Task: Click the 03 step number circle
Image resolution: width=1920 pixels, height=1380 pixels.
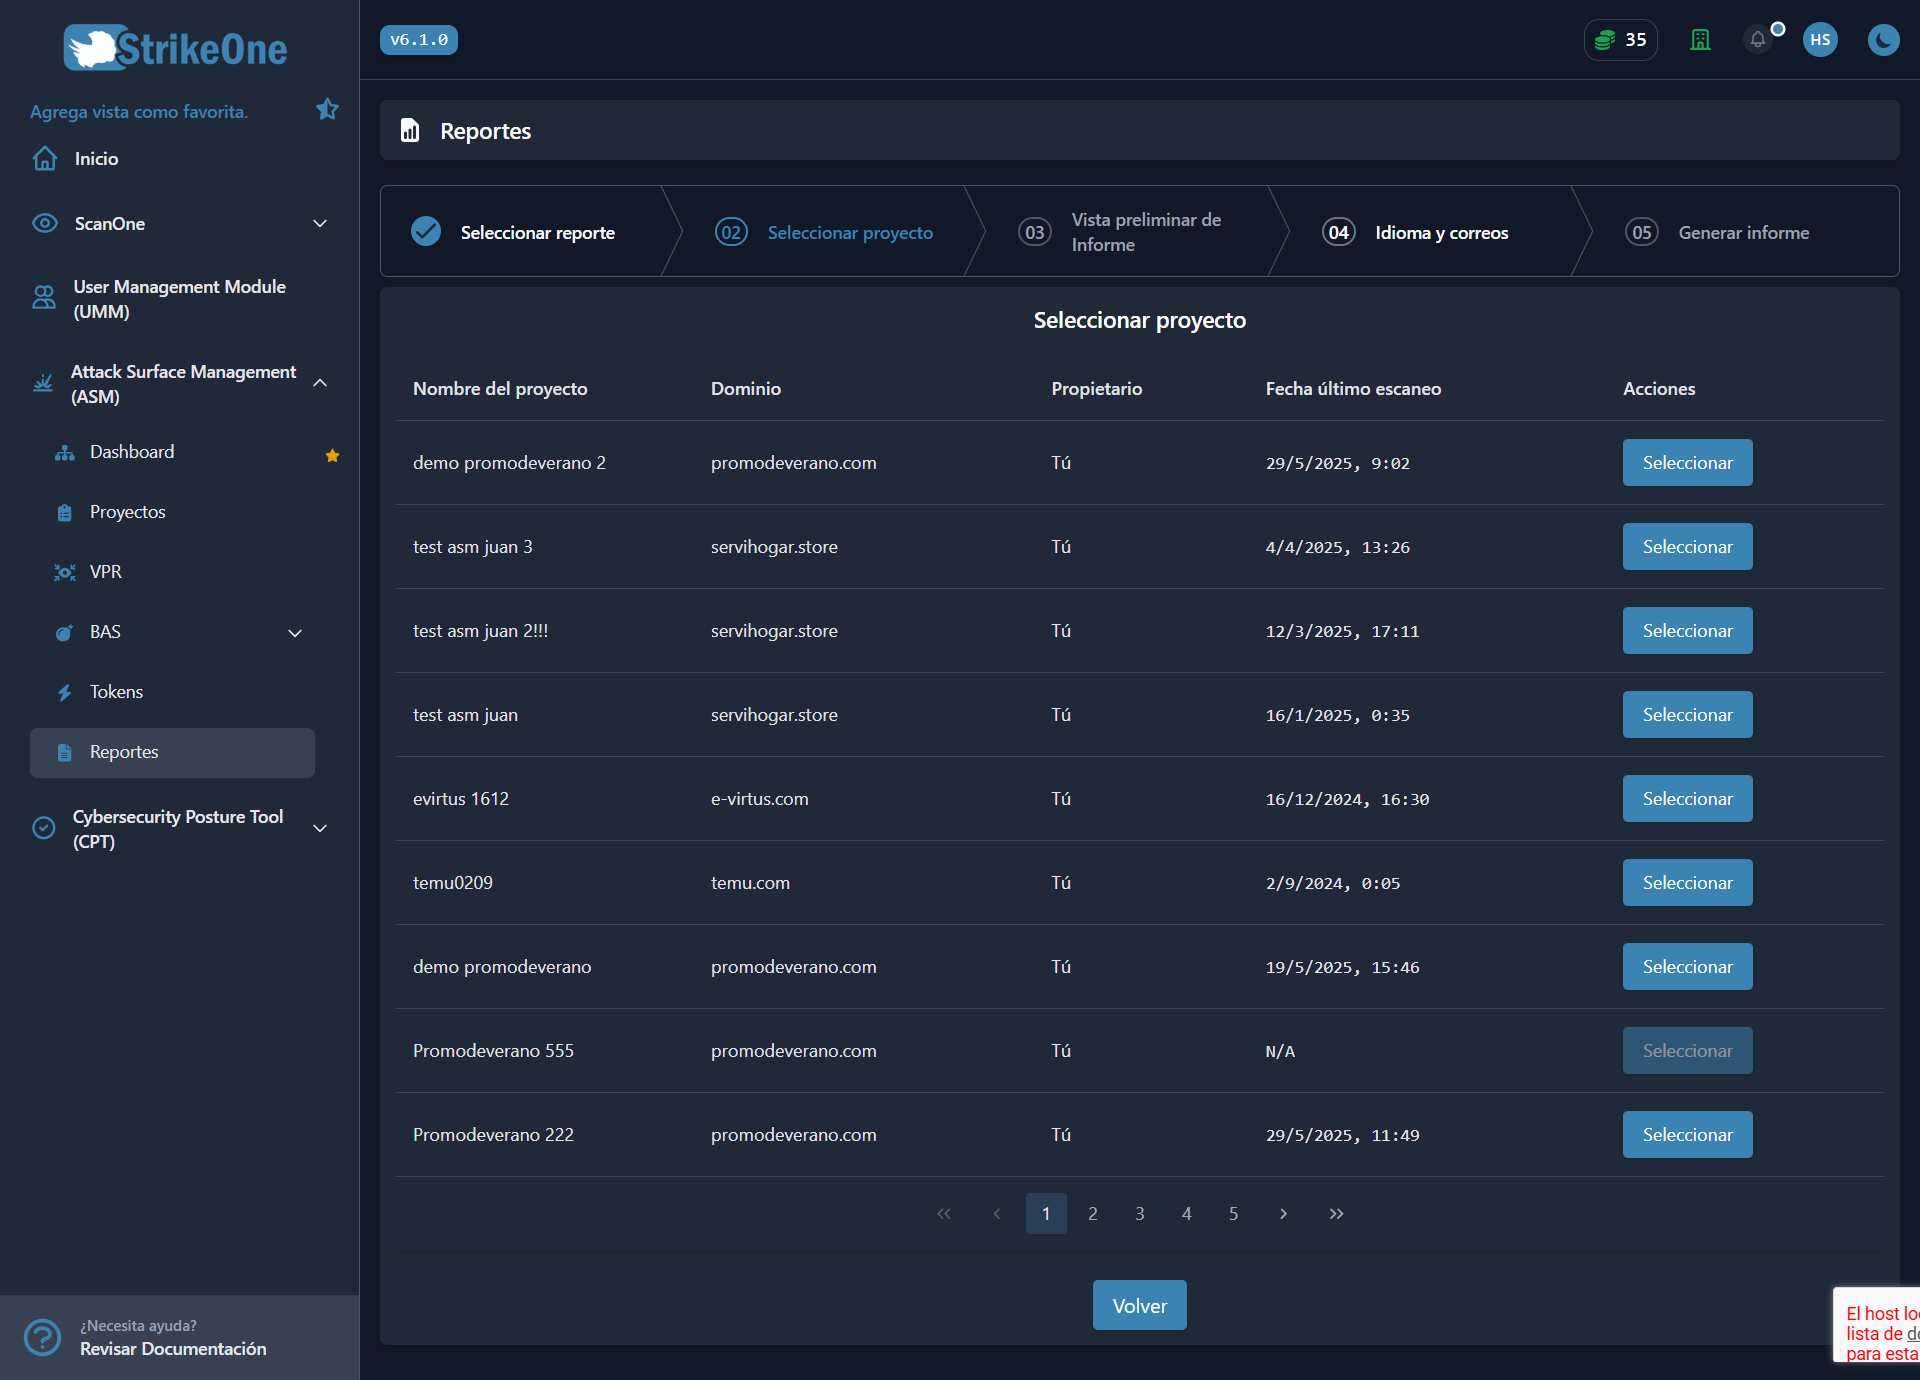Action: pyautogui.click(x=1035, y=232)
